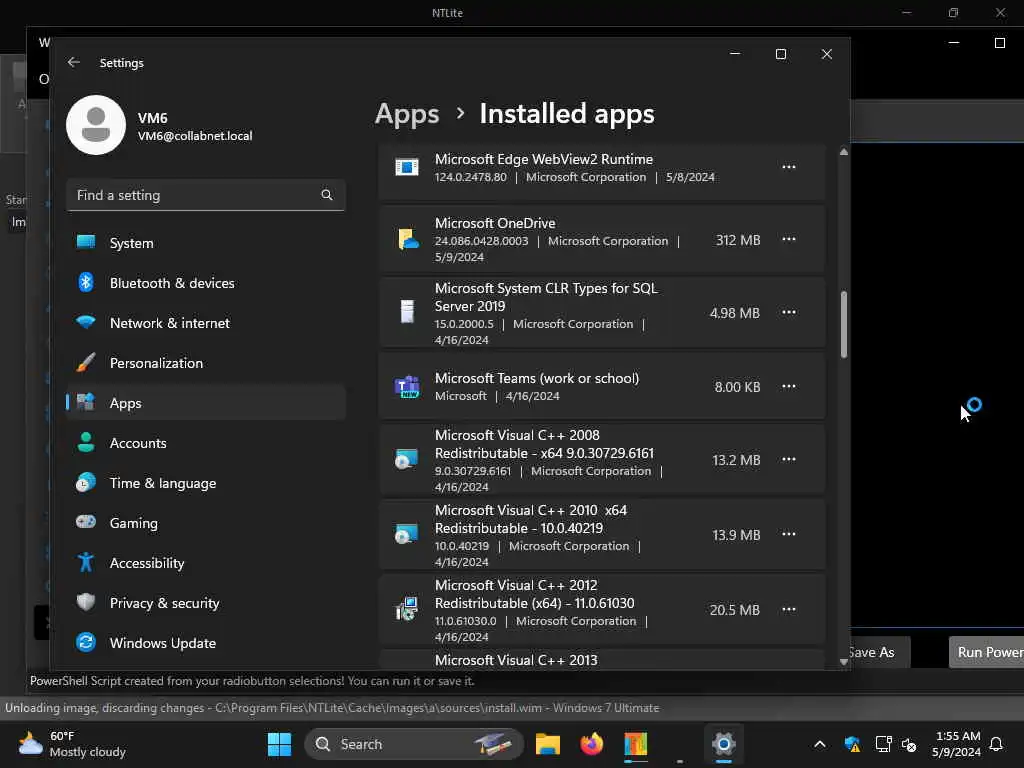
Task: Click the Personalization paintbrush icon
Action: click(x=86, y=362)
